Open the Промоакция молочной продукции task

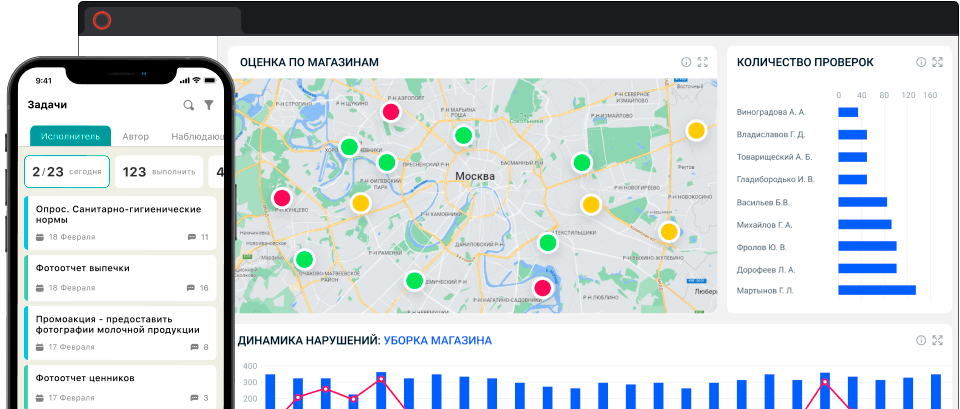pyautogui.click(x=121, y=333)
